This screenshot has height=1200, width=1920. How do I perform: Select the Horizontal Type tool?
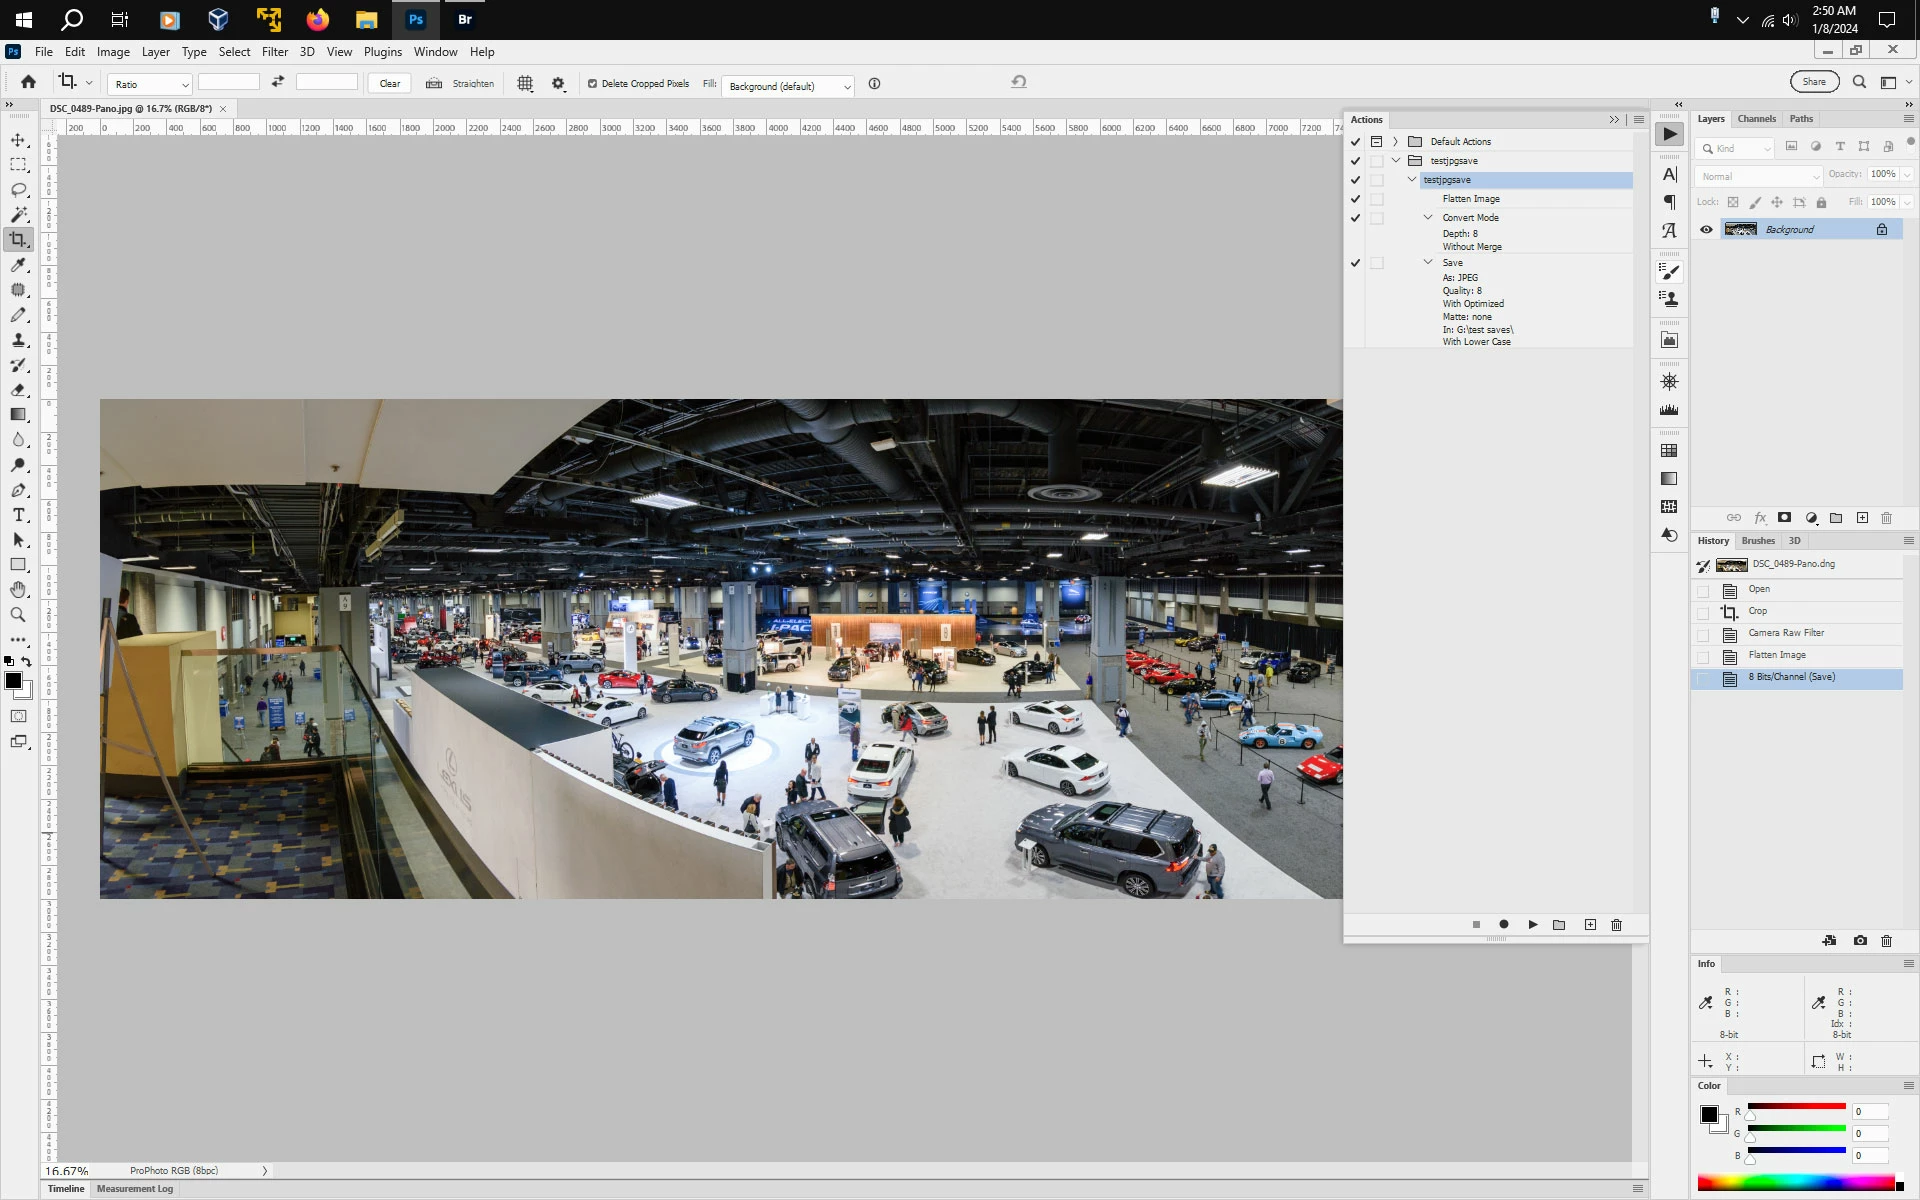(18, 515)
